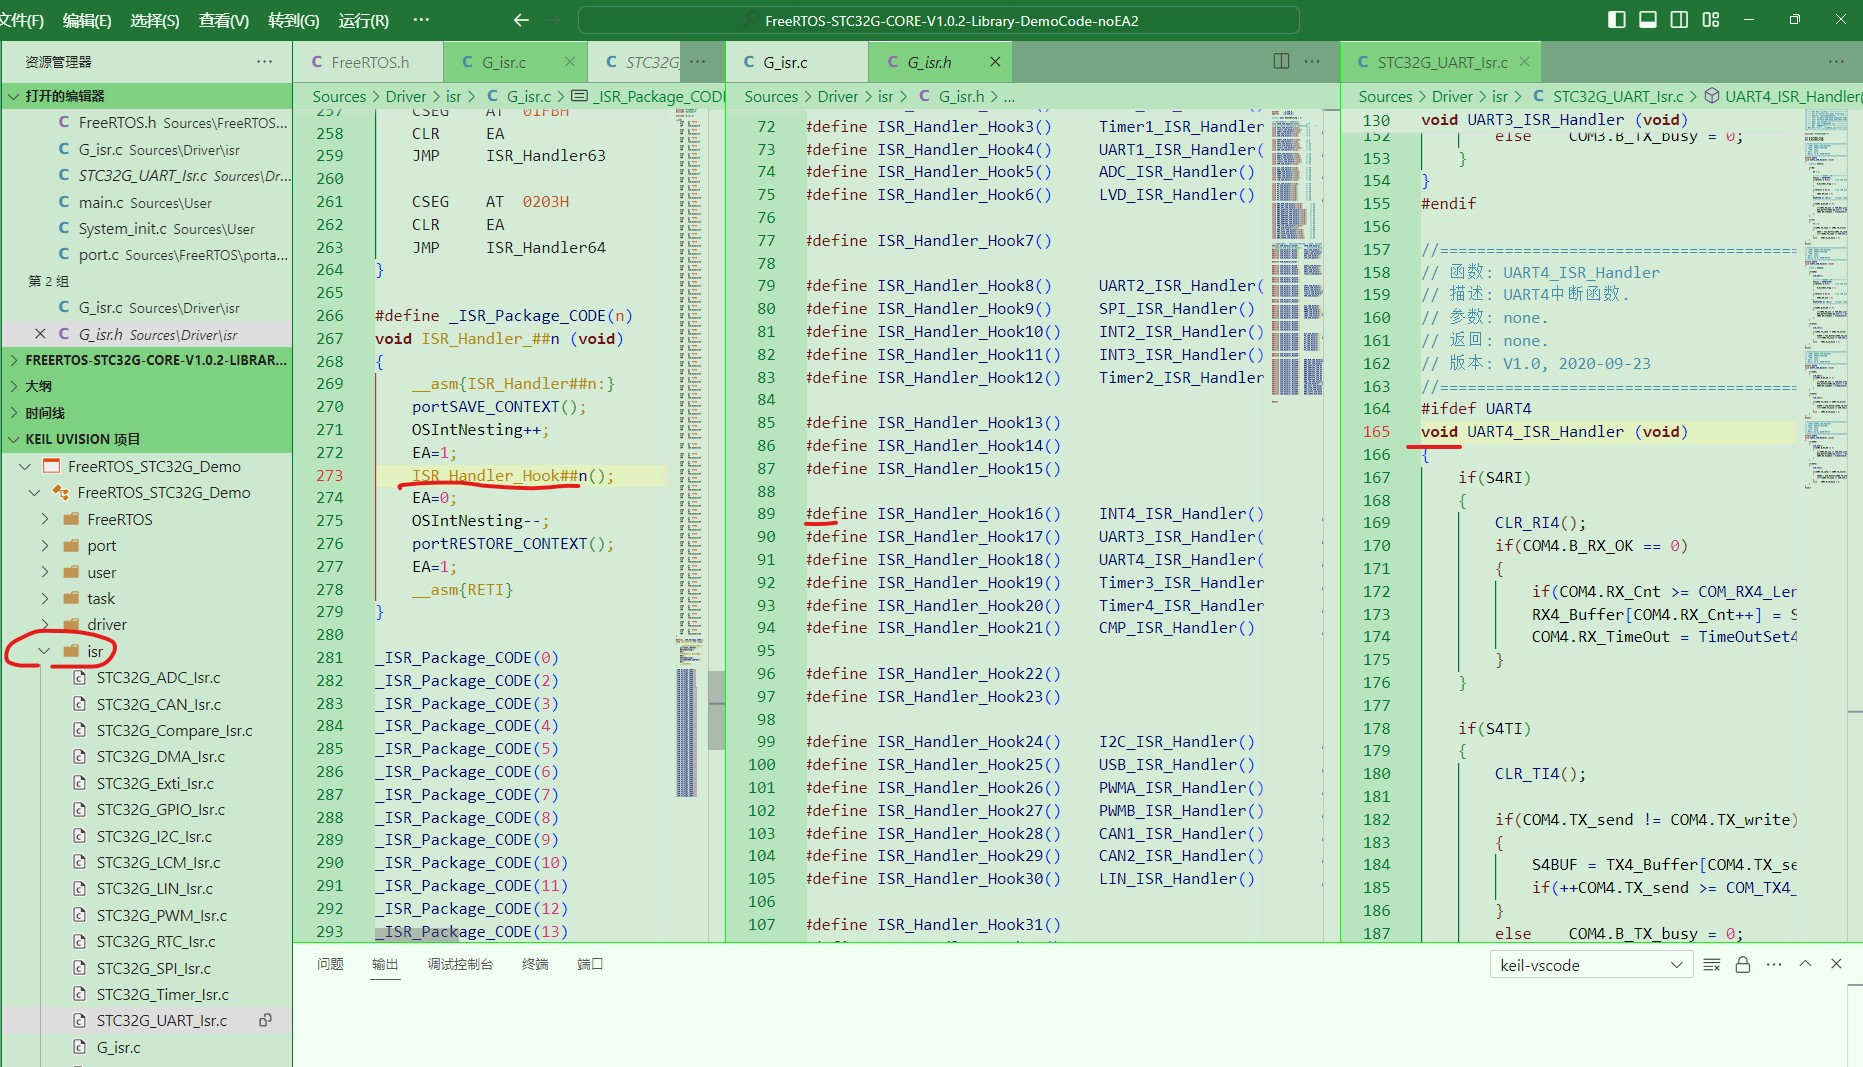Image resolution: width=1863 pixels, height=1067 pixels.
Task: Click search box in title bar
Action: click(x=939, y=20)
